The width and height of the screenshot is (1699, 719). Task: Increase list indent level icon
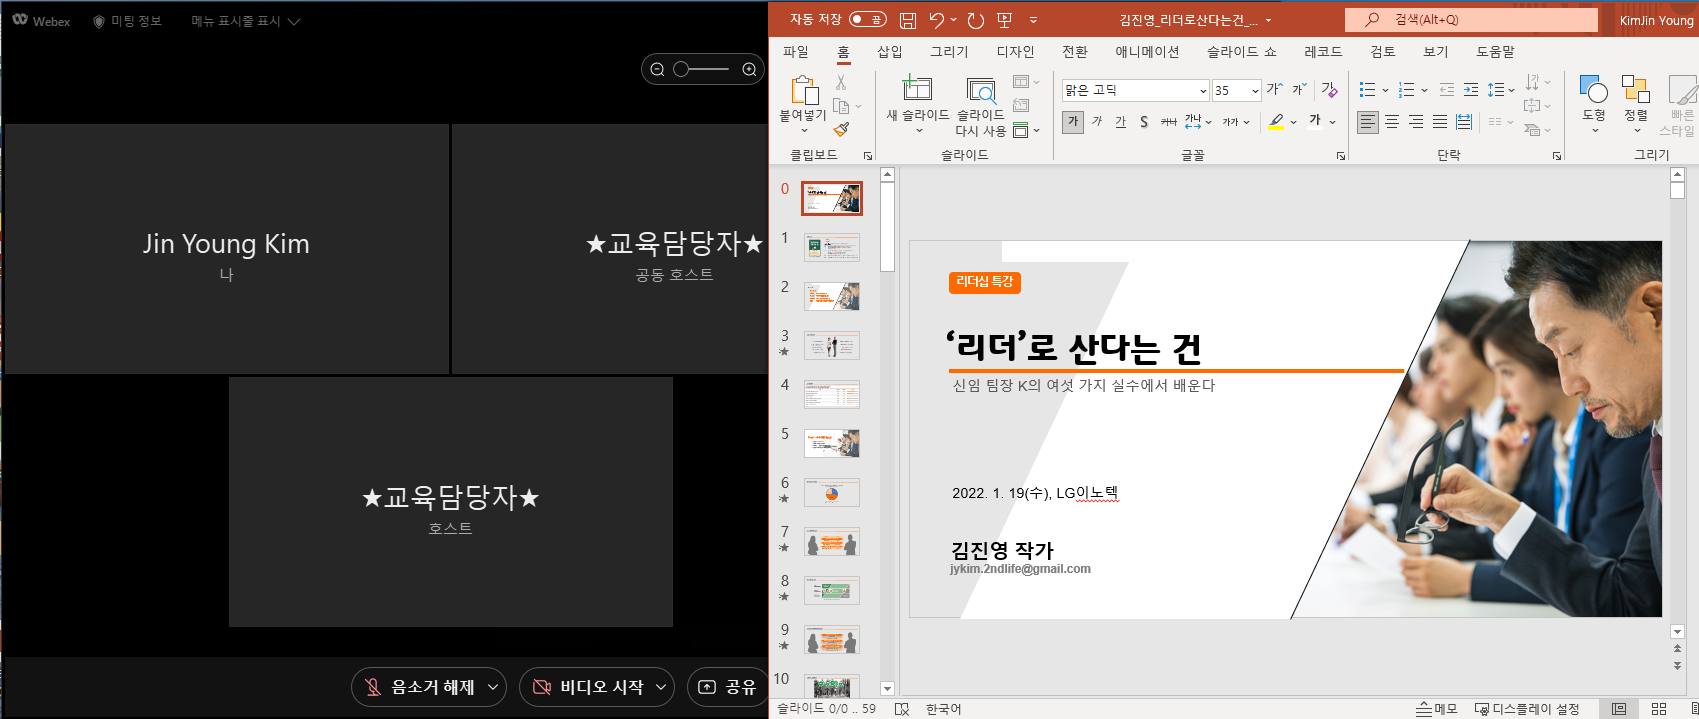pyautogui.click(x=1470, y=90)
